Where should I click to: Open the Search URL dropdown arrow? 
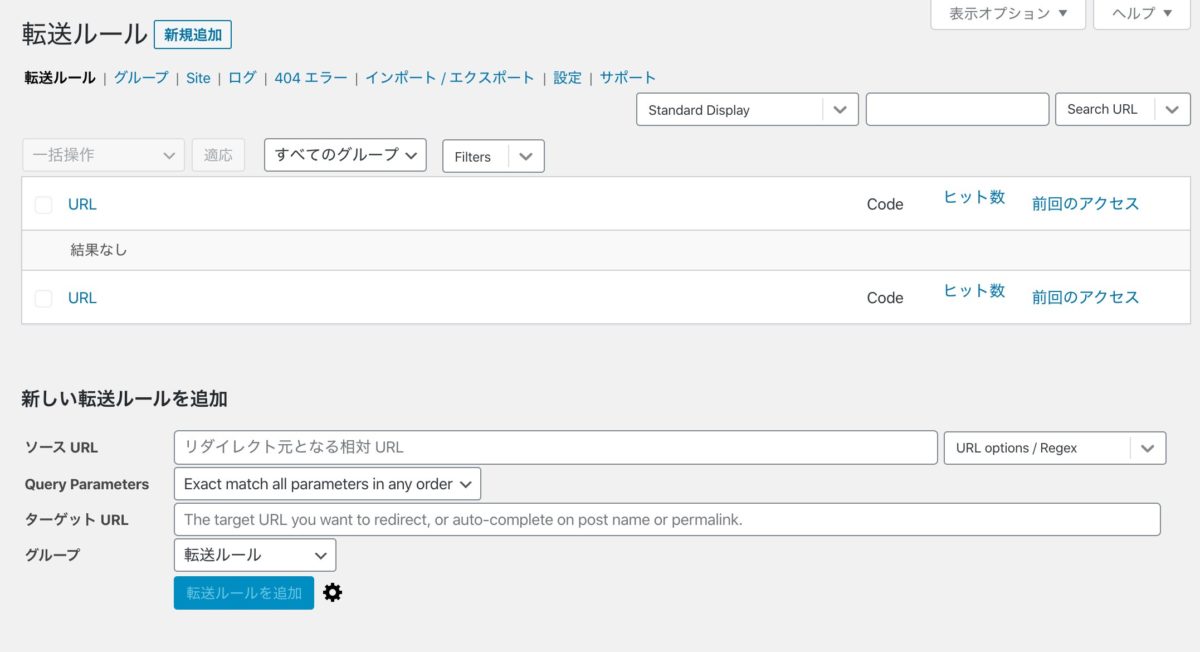(x=1172, y=110)
